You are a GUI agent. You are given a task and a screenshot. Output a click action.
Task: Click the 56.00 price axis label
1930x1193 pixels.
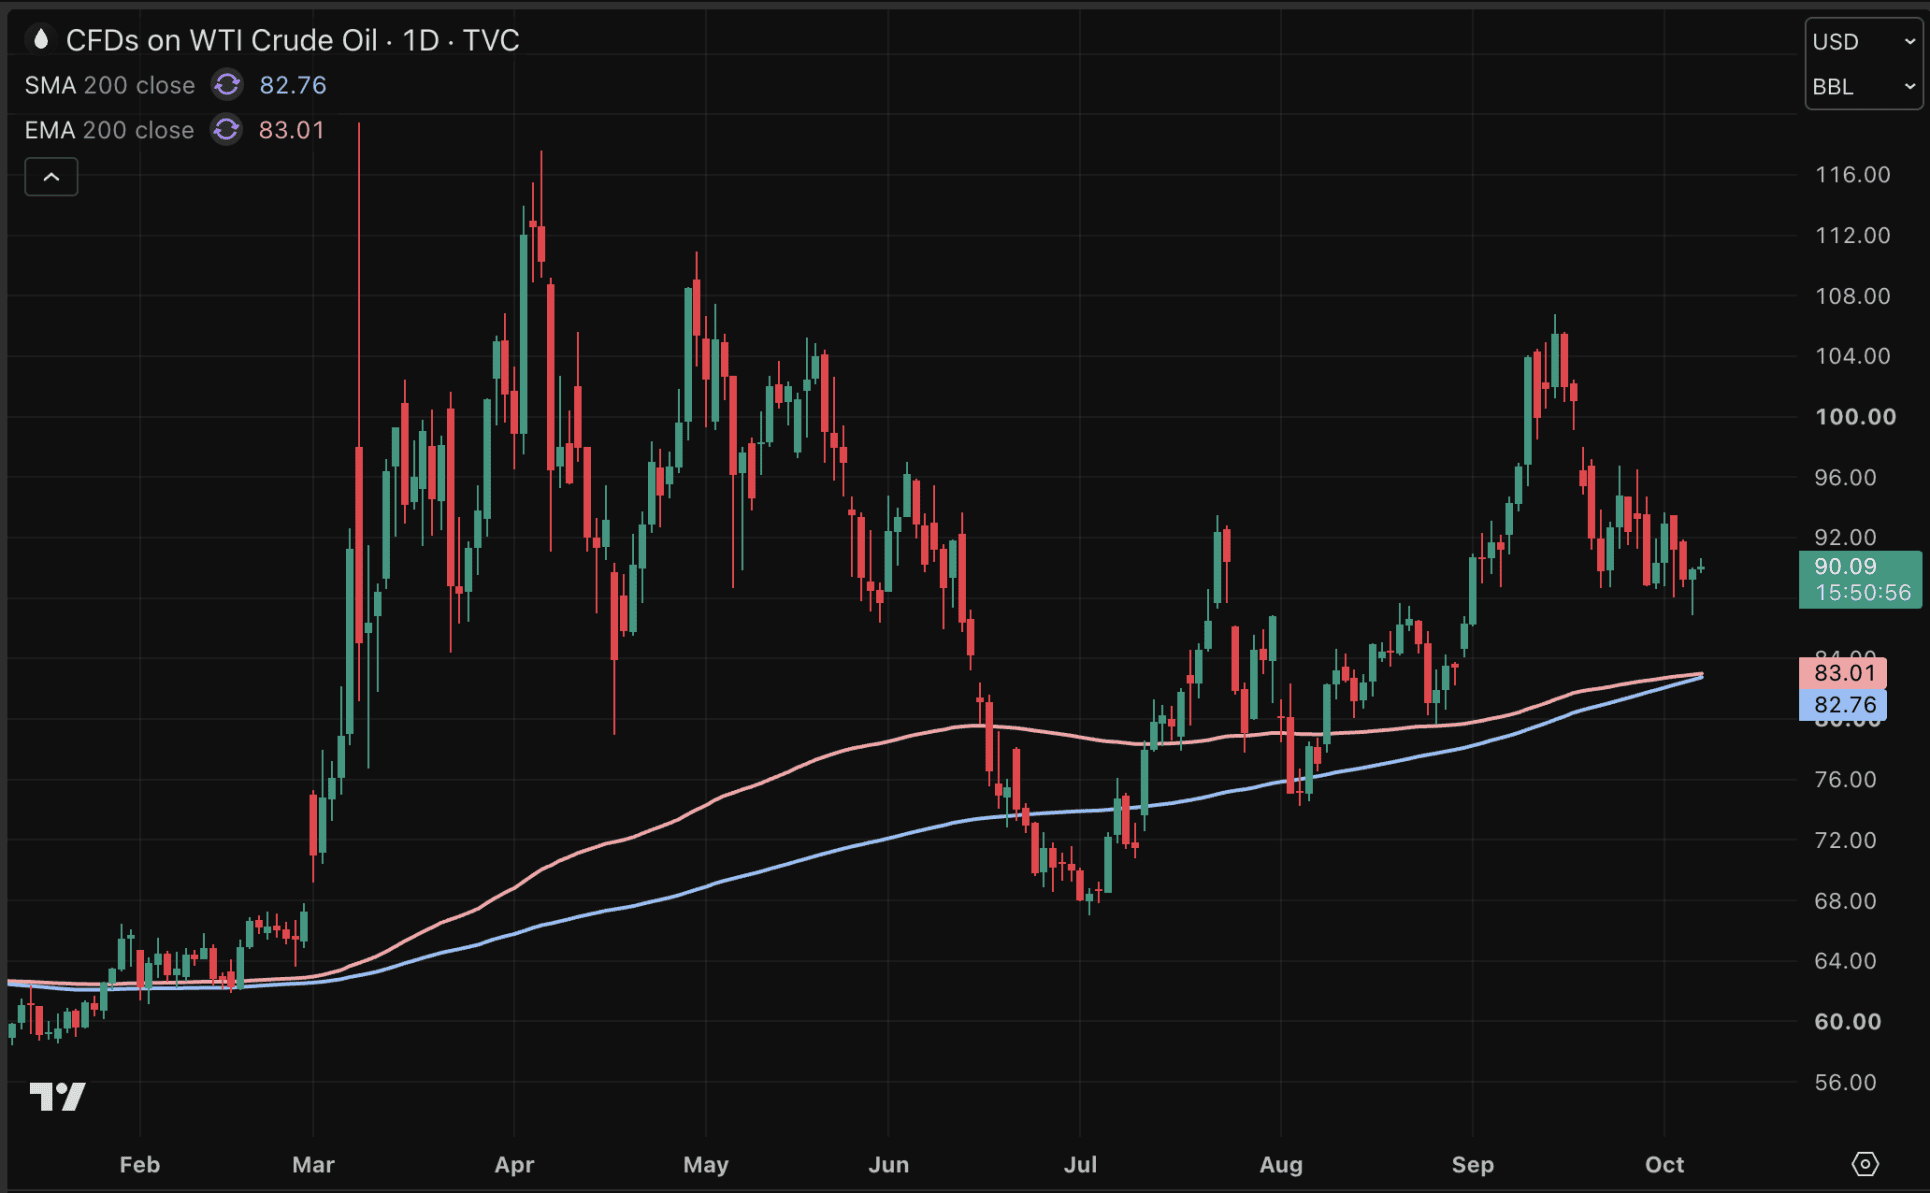click(x=1846, y=1082)
